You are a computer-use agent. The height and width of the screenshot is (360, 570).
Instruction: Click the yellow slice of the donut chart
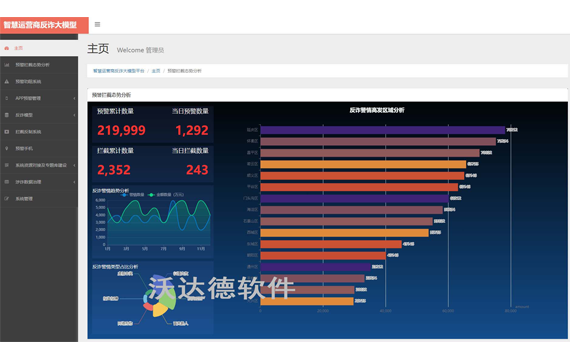point(159,310)
